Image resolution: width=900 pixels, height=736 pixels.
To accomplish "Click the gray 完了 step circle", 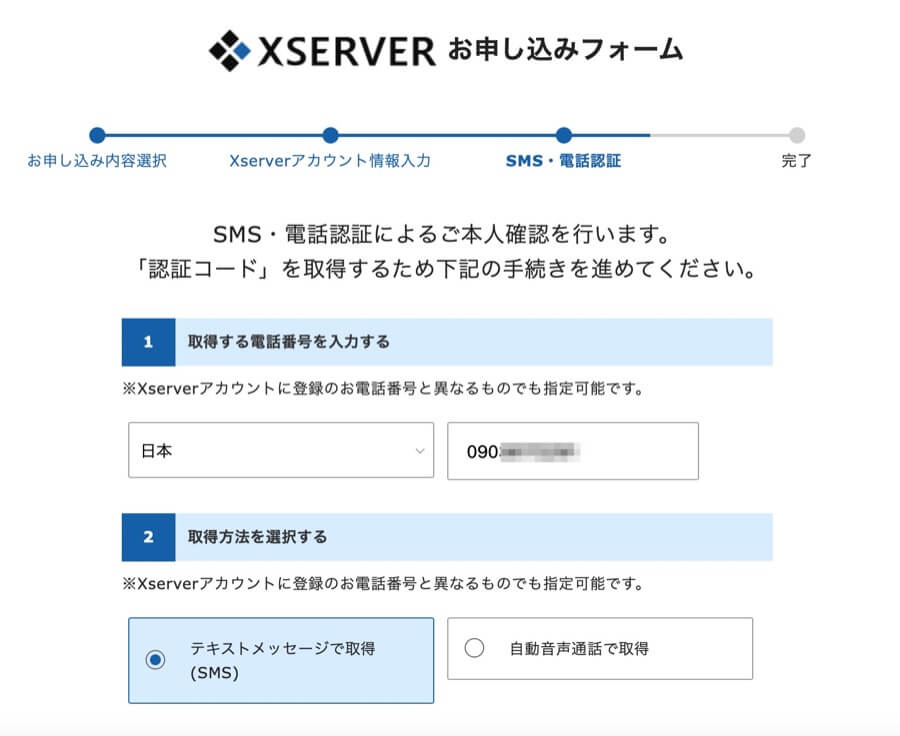I will coord(796,136).
